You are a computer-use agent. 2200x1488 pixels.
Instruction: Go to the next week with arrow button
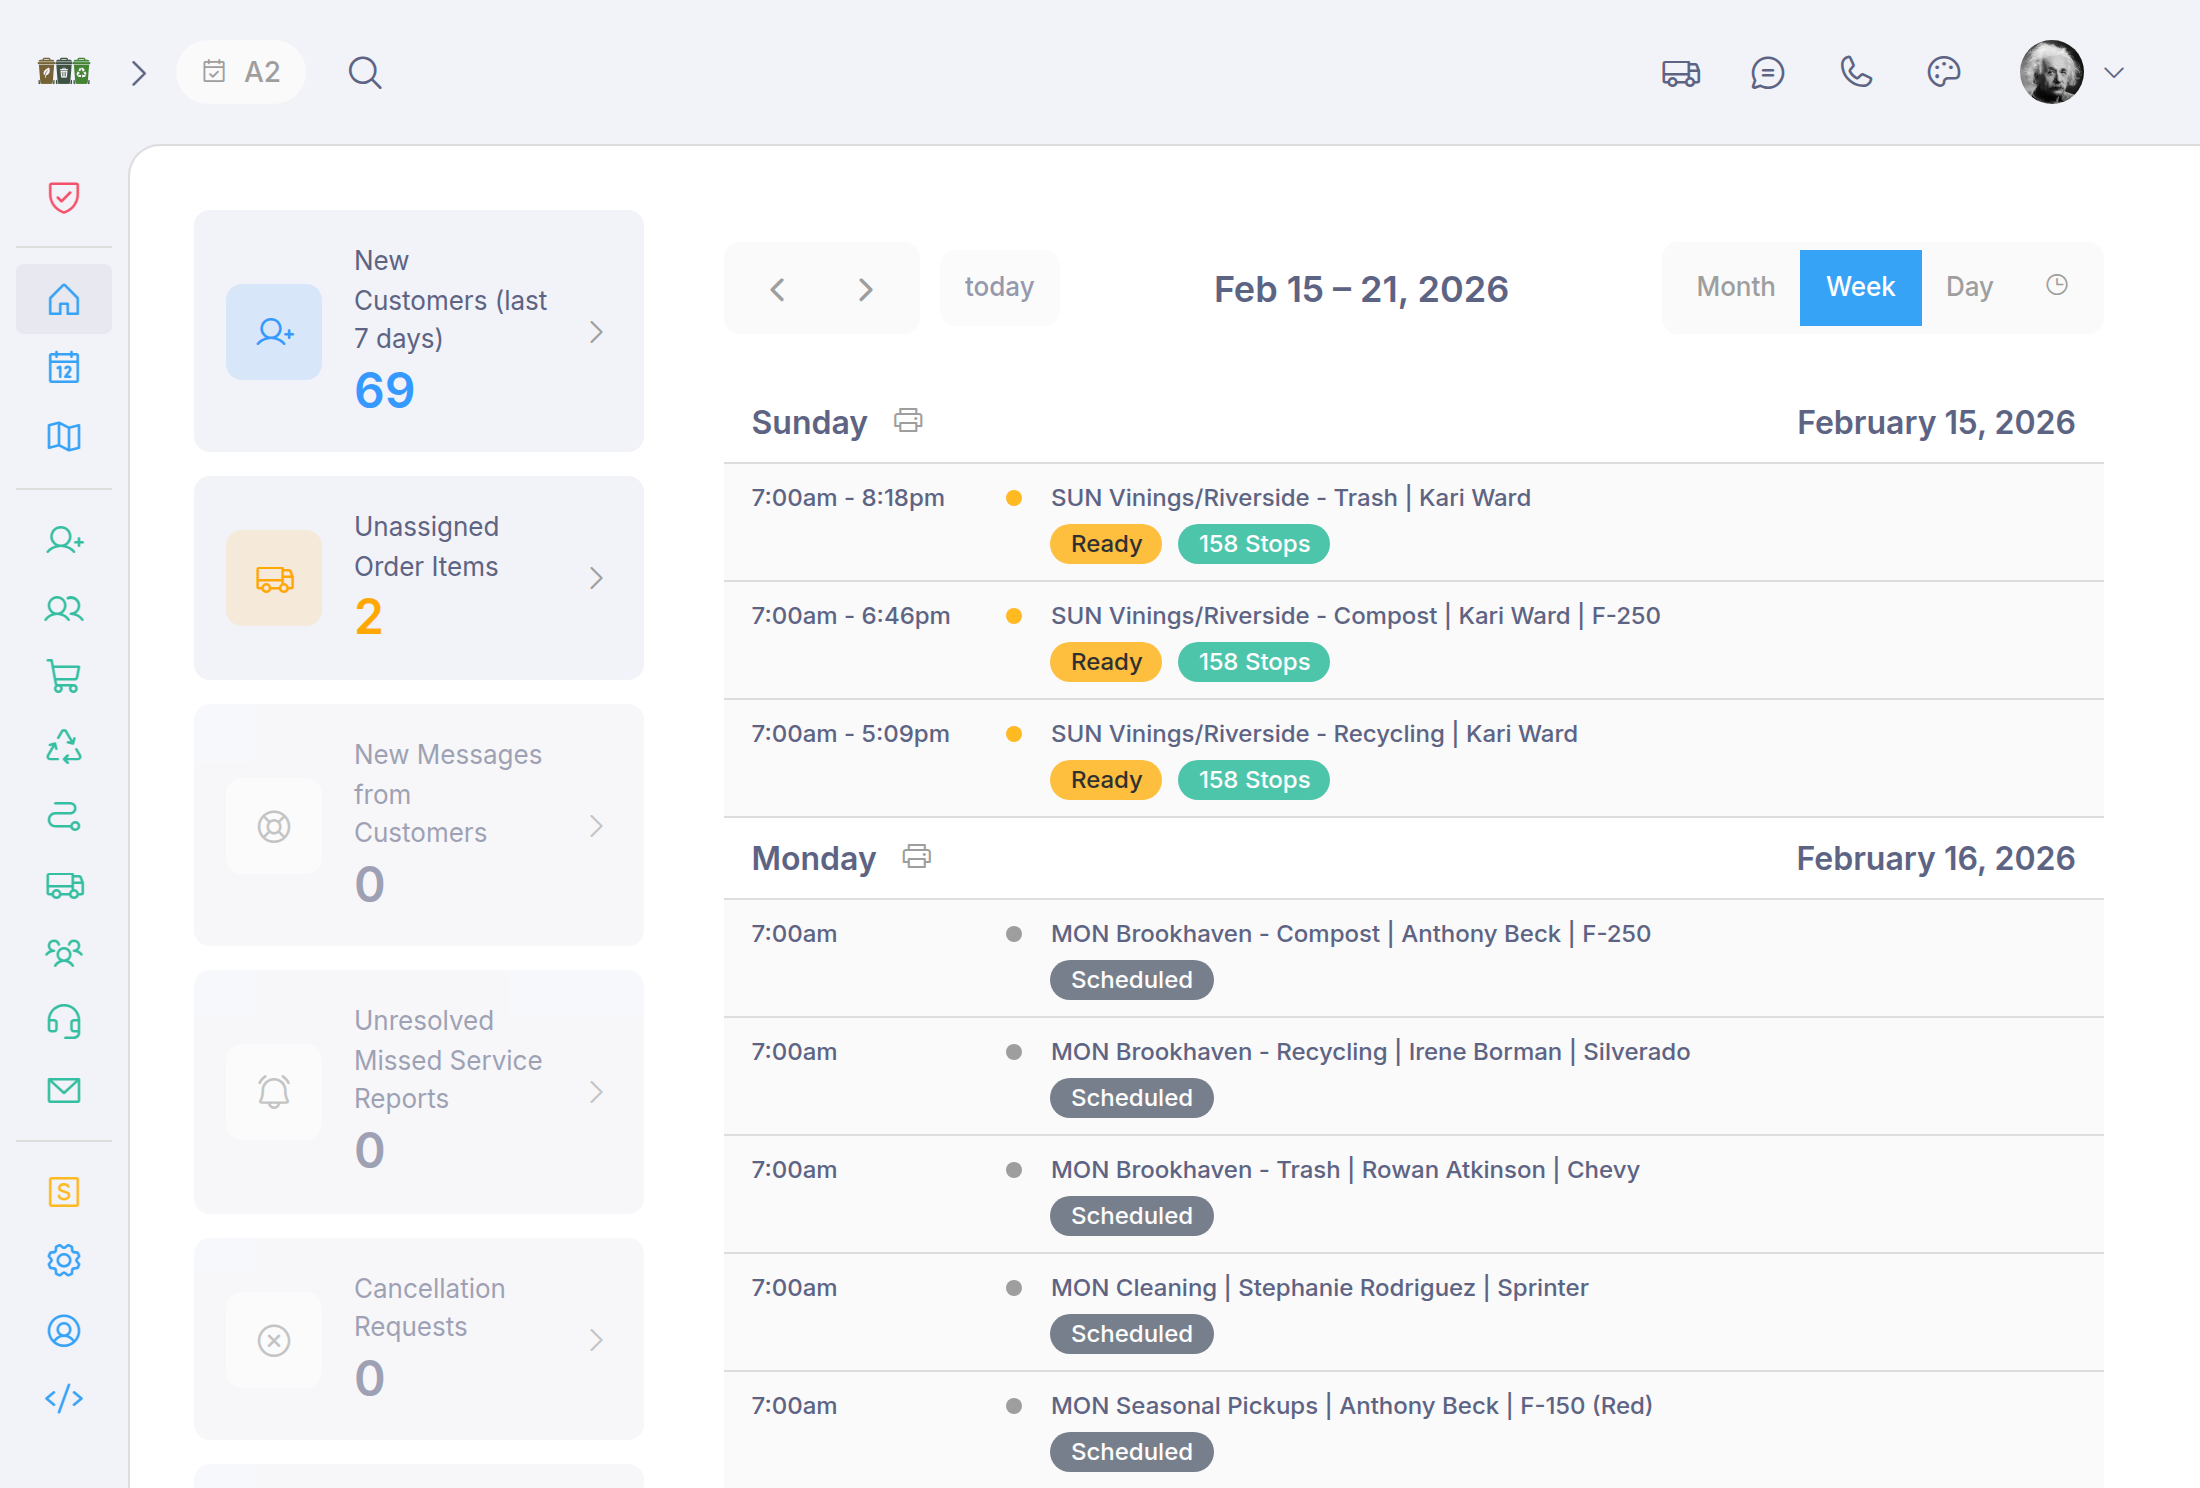(865, 289)
